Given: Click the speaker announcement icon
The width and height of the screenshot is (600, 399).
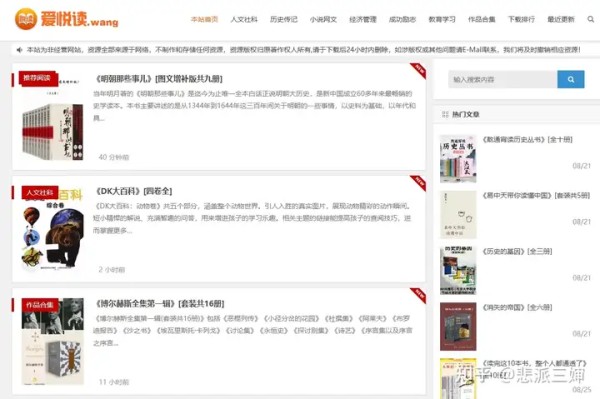Looking at the screenshot, I should point(20,50).
